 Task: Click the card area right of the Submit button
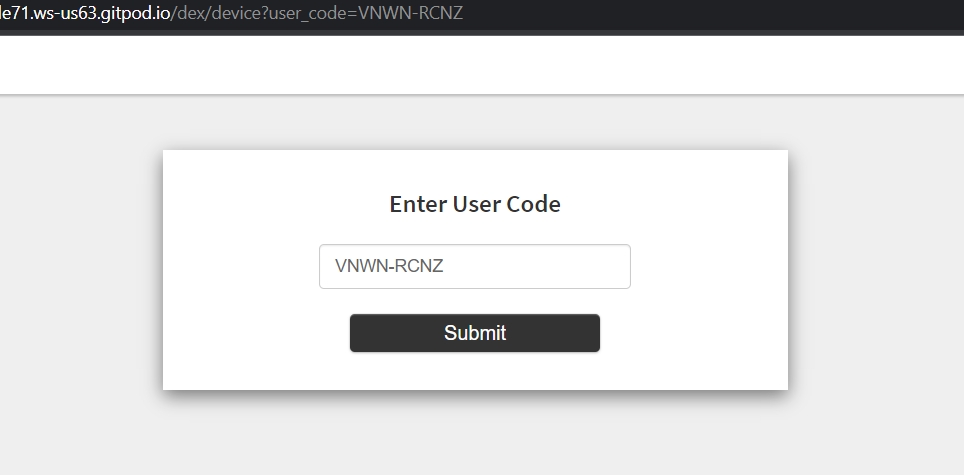(x=695, y=333)
